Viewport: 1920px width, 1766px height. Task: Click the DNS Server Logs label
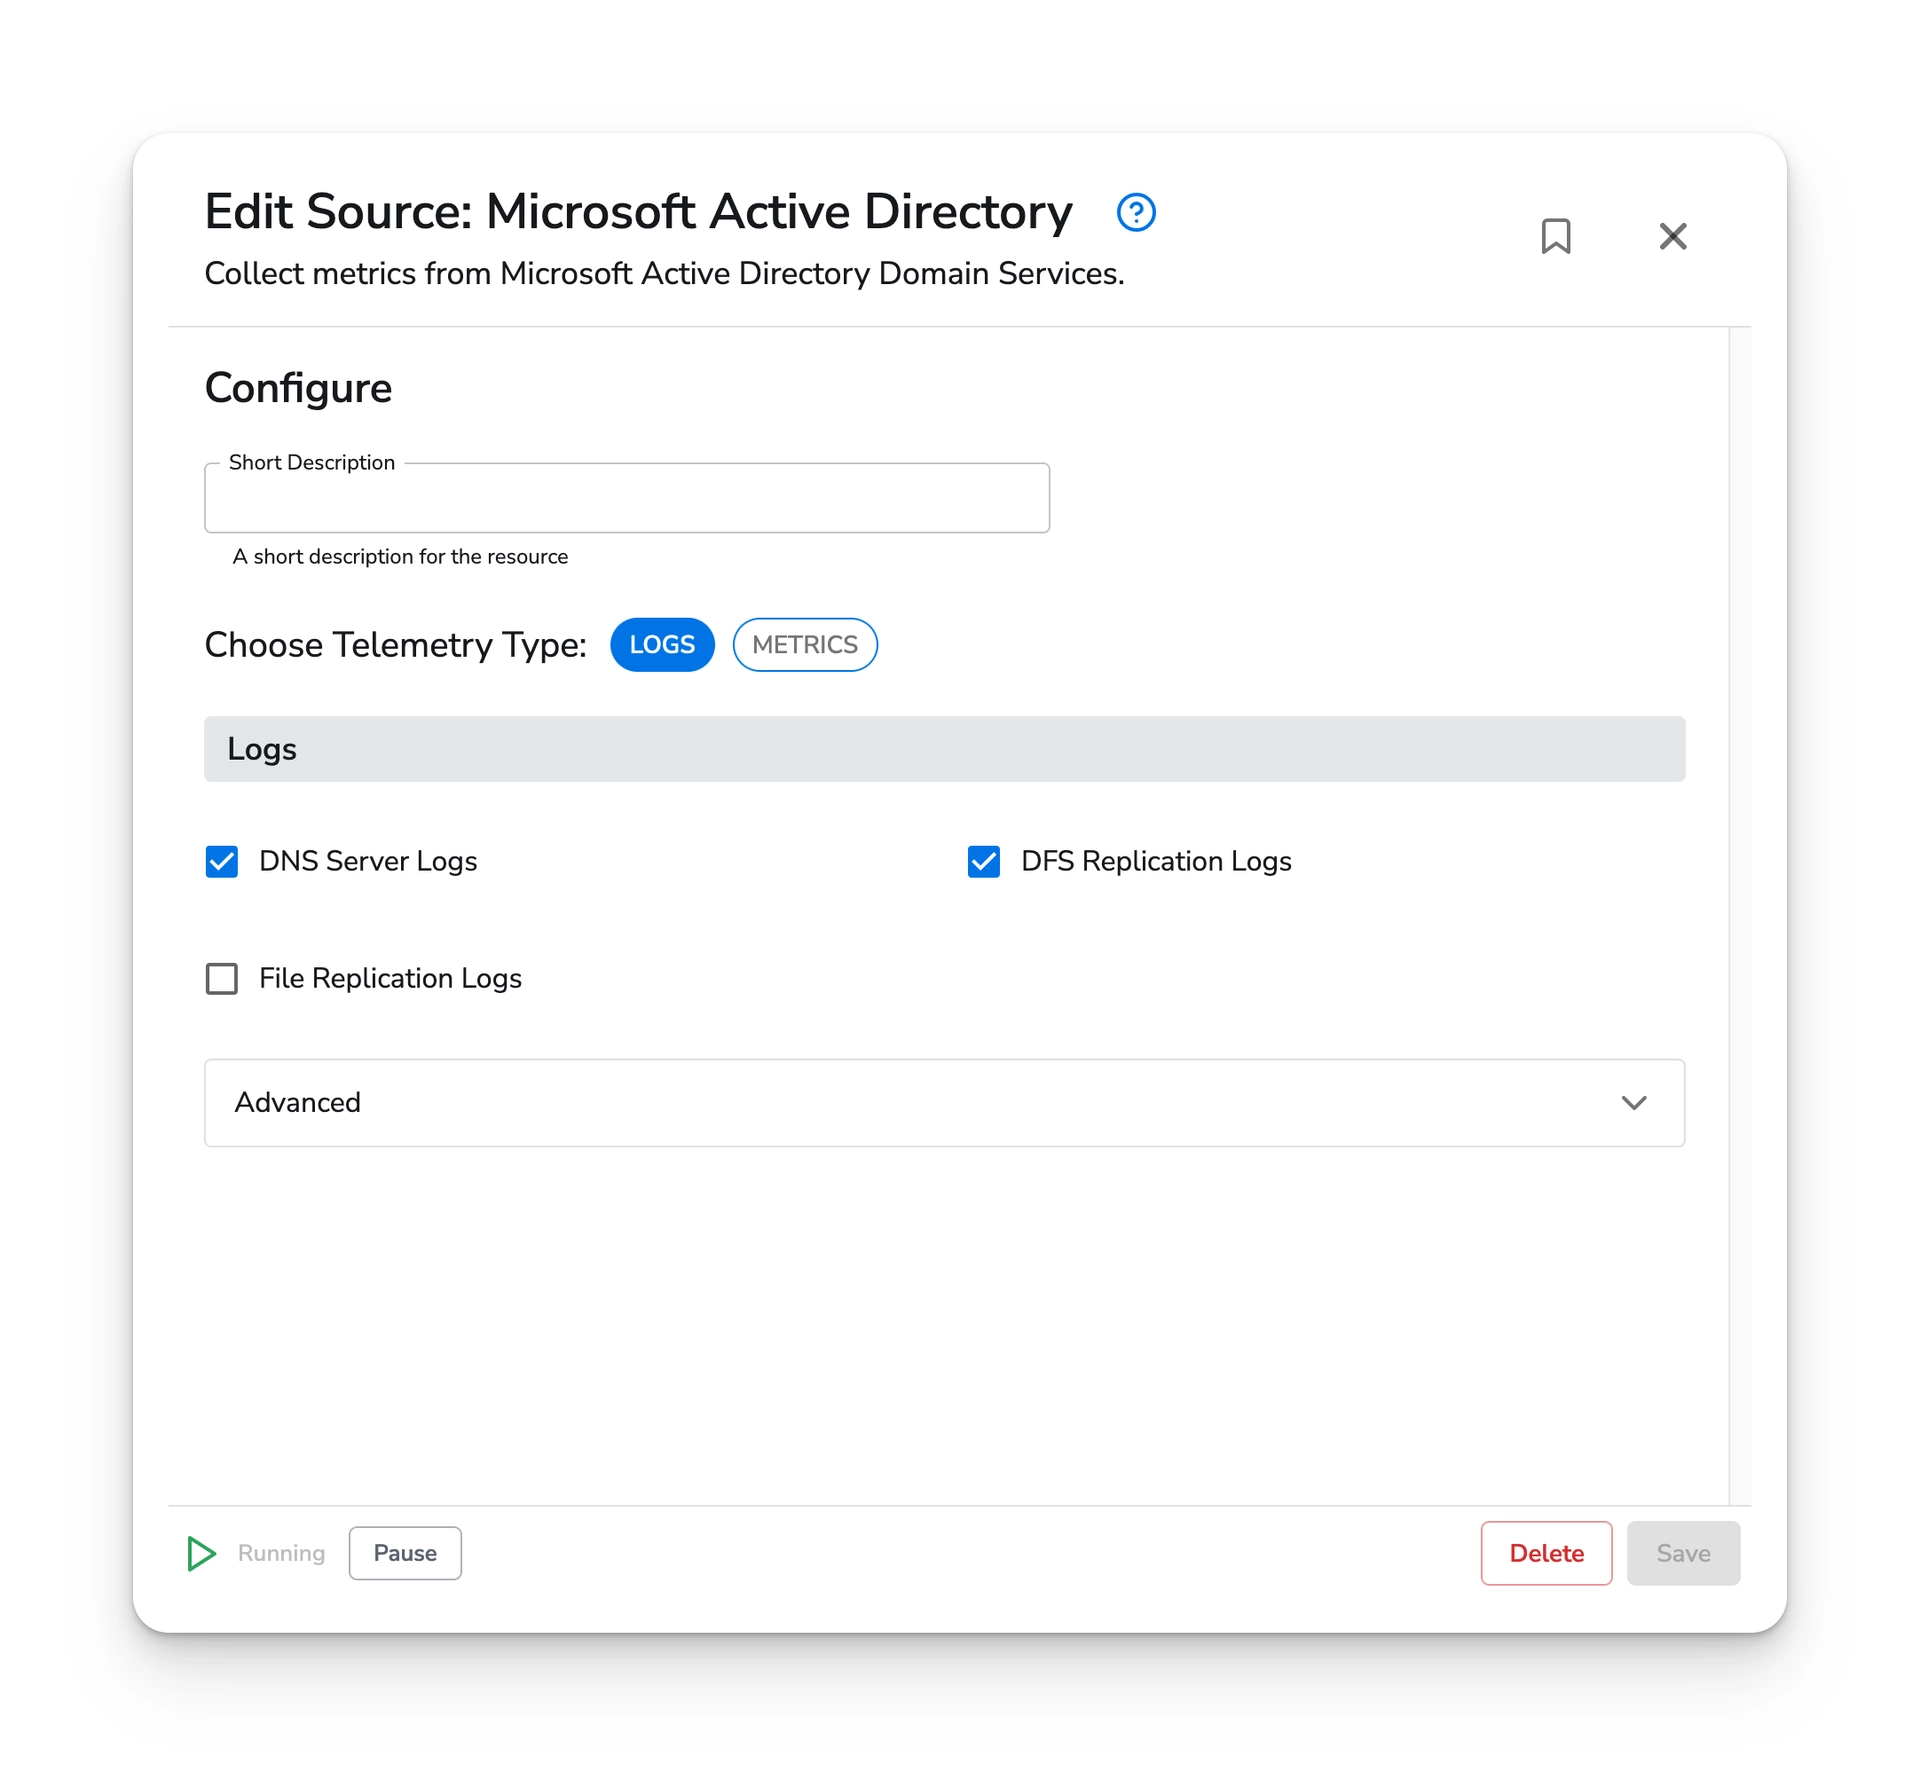[x=367, y=861]
